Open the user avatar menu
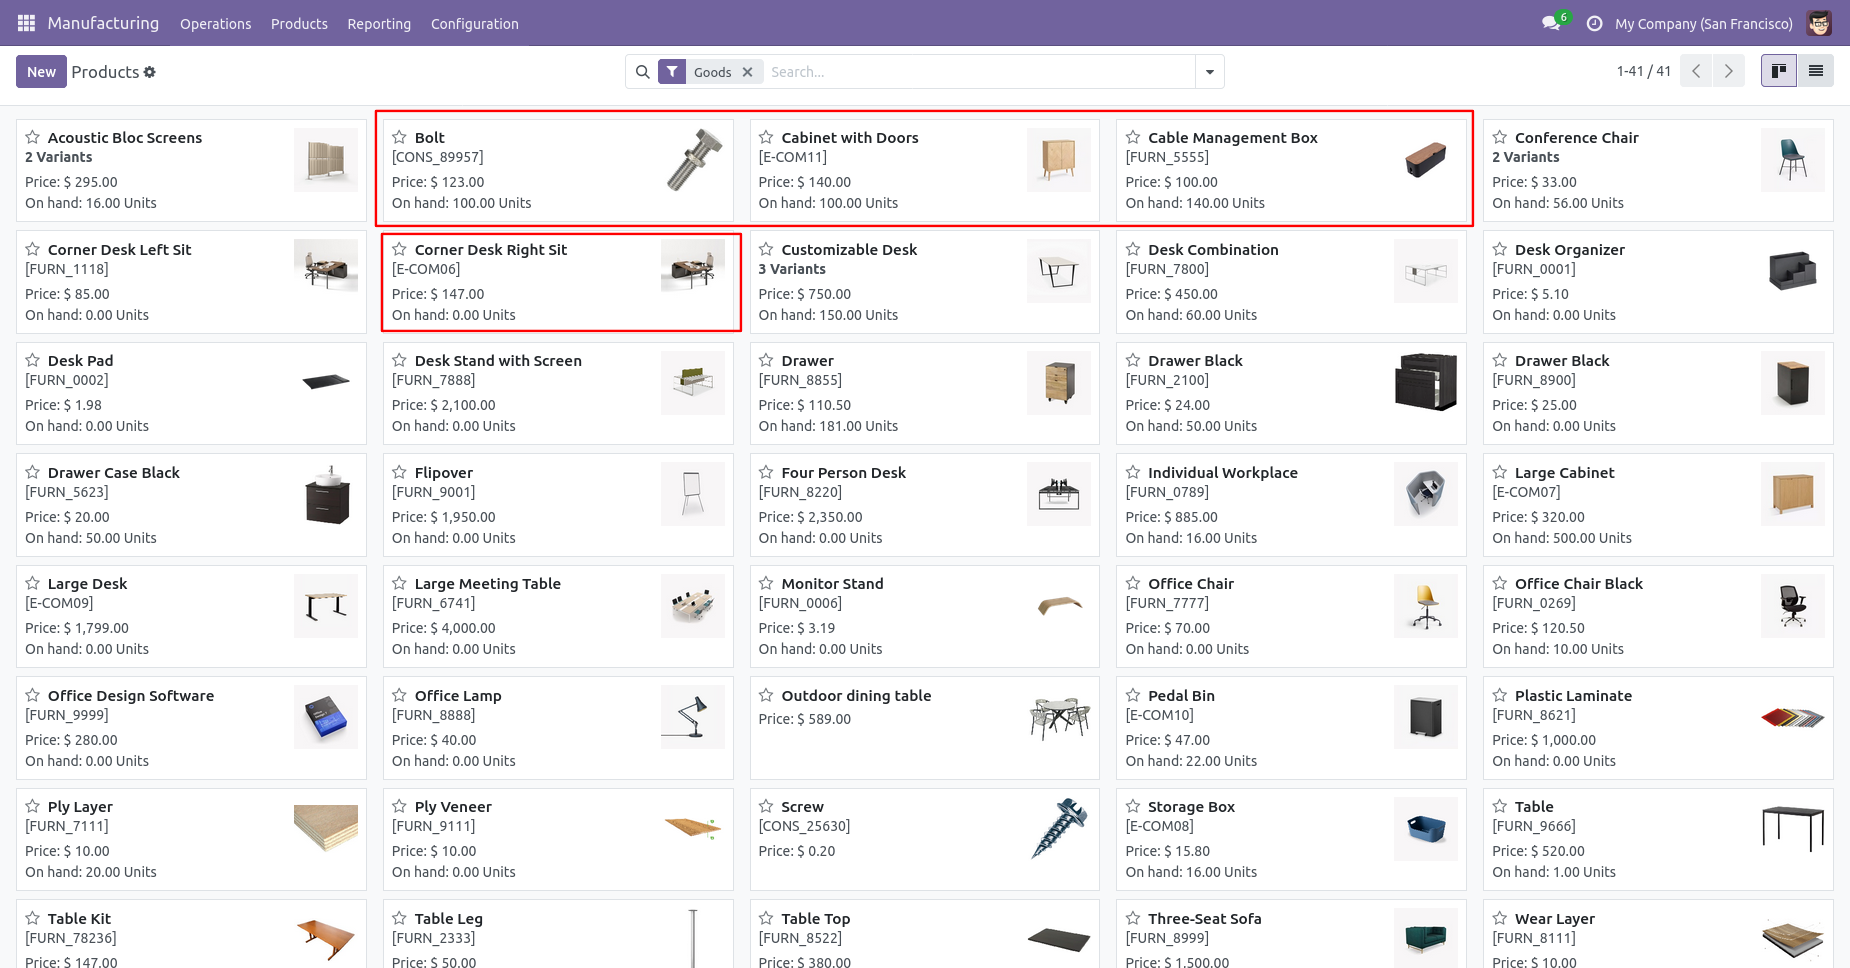1850x968 pixels. click(x=1819, y=23)
